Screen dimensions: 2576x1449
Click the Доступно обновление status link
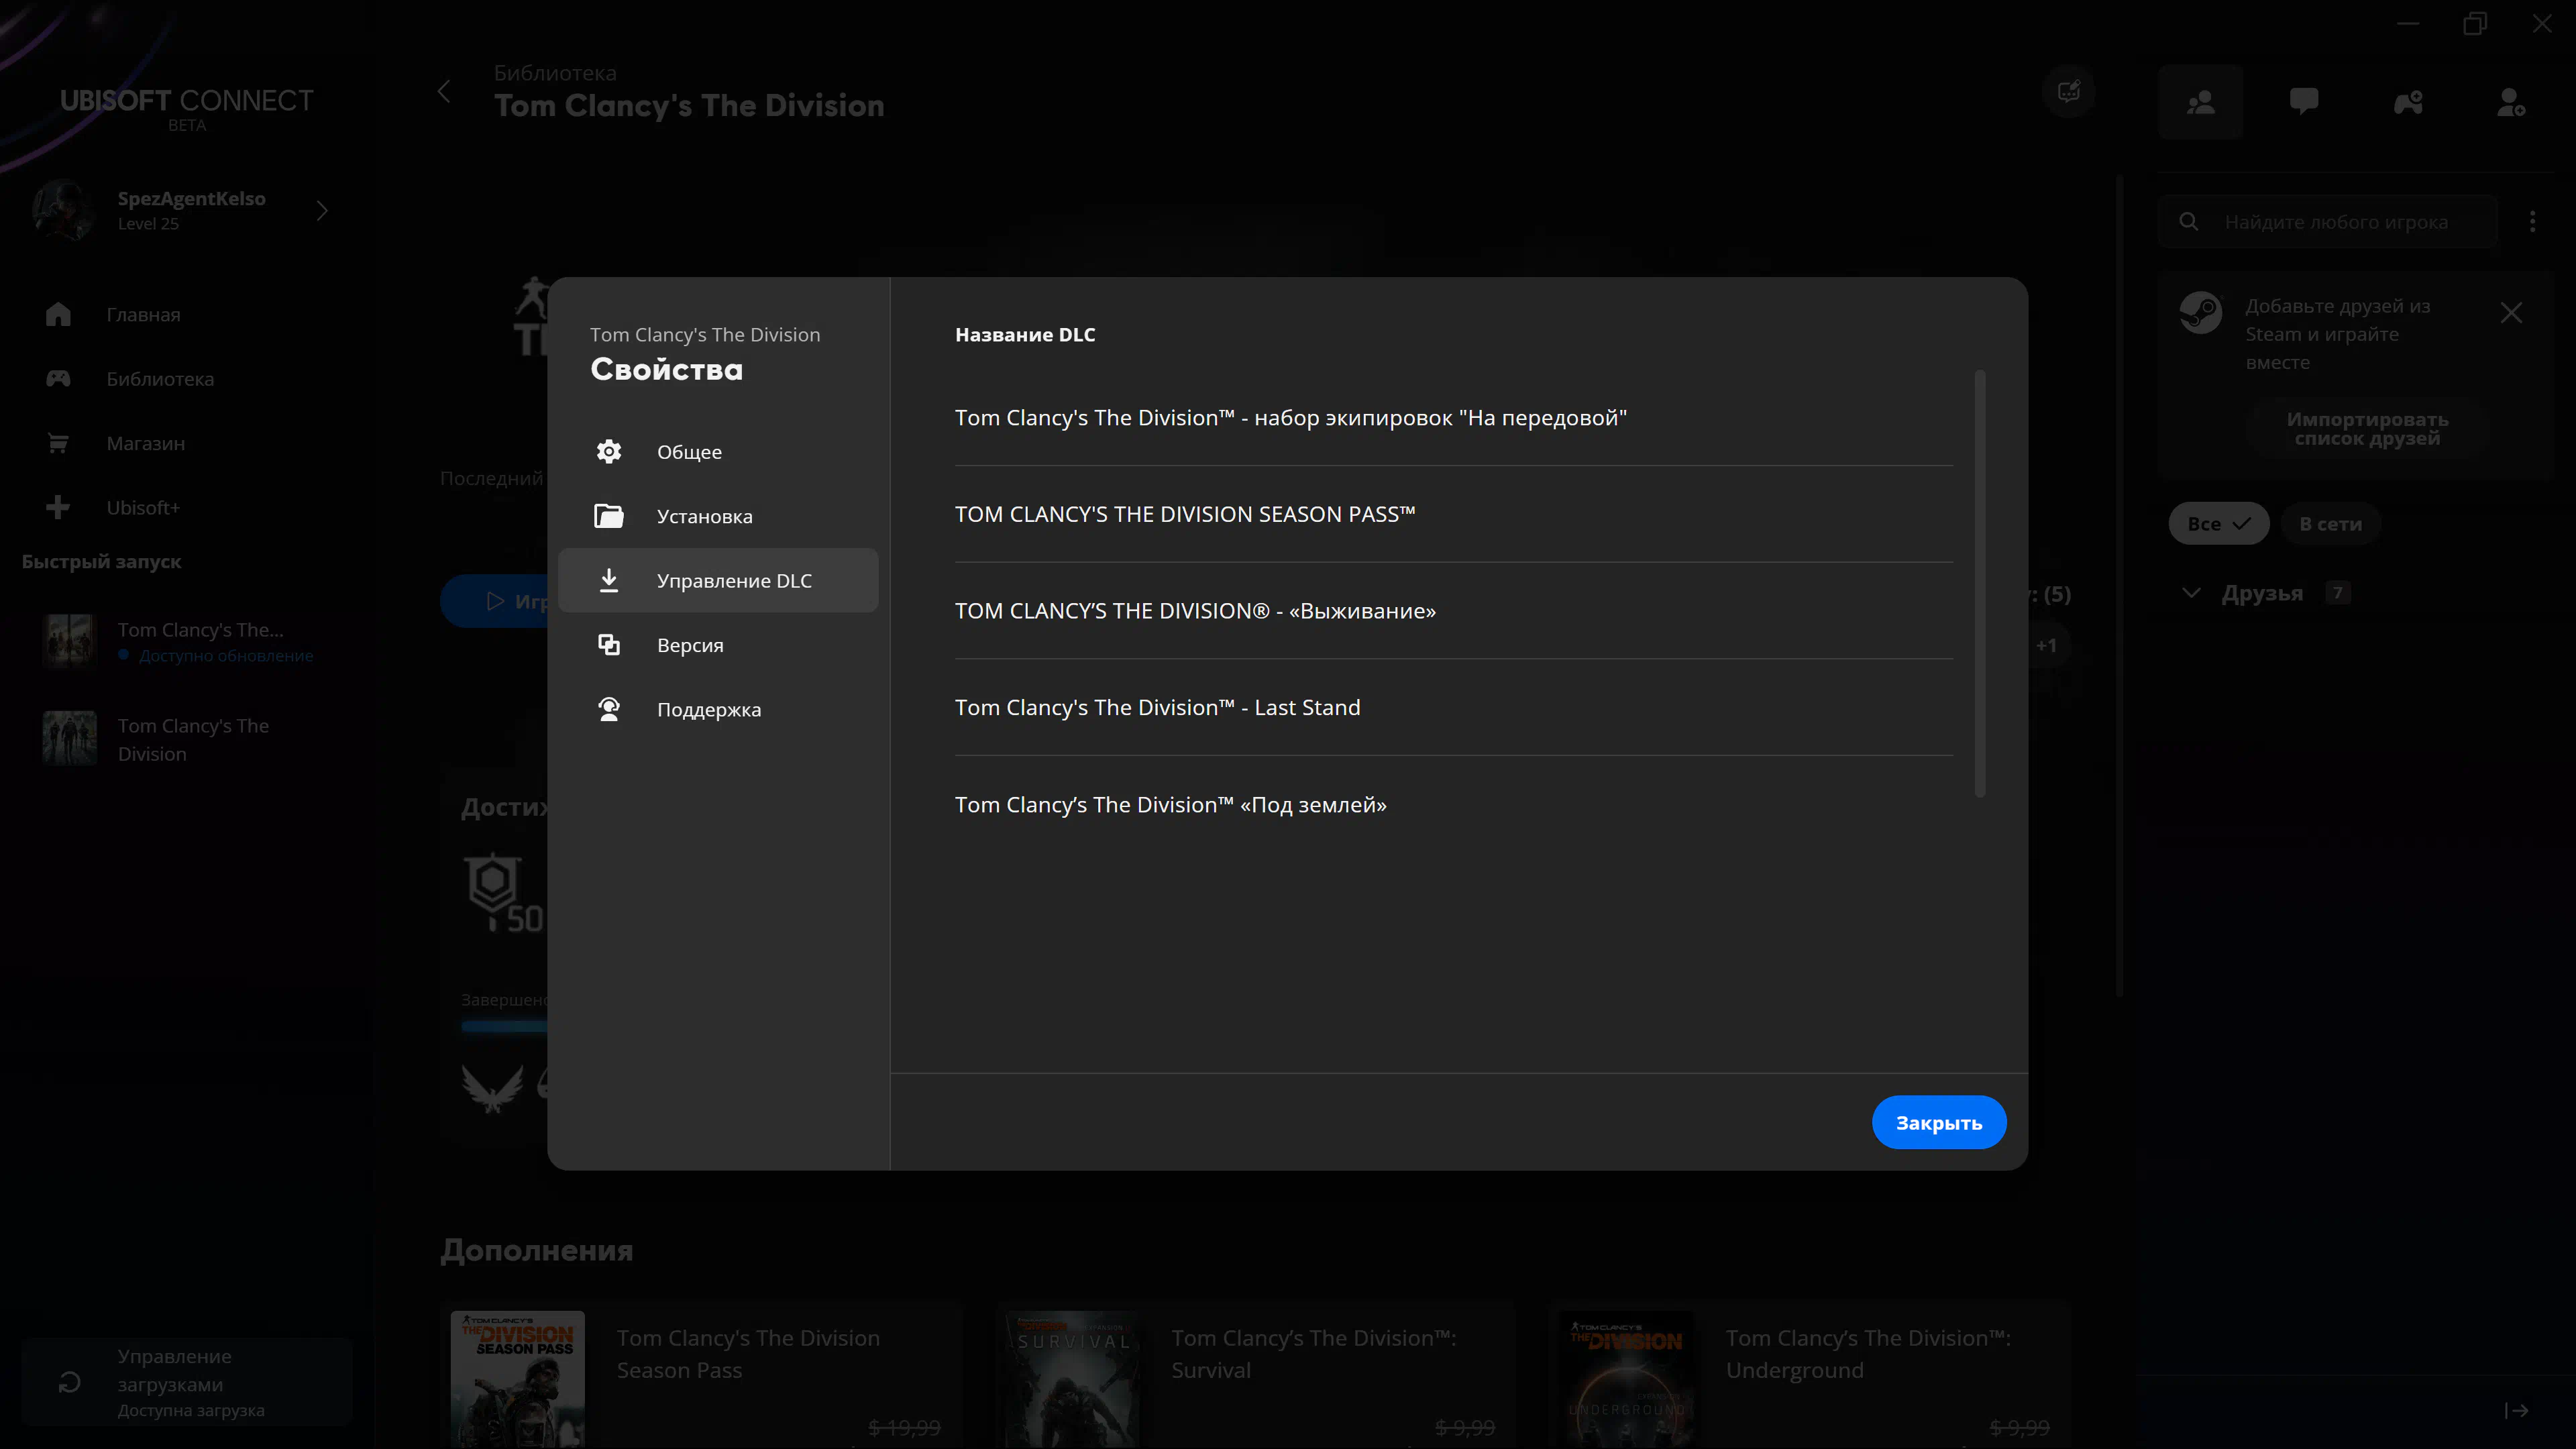coord(226,656)
